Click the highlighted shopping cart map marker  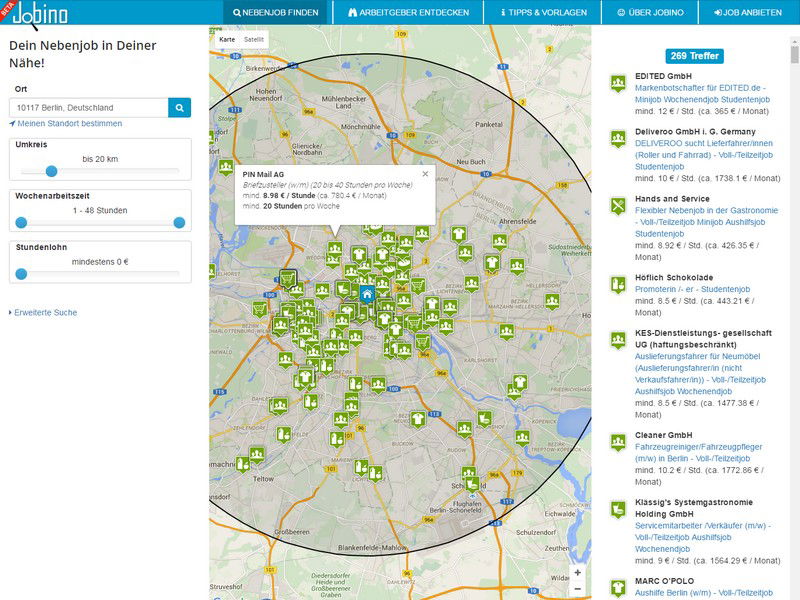coord(288,279)
